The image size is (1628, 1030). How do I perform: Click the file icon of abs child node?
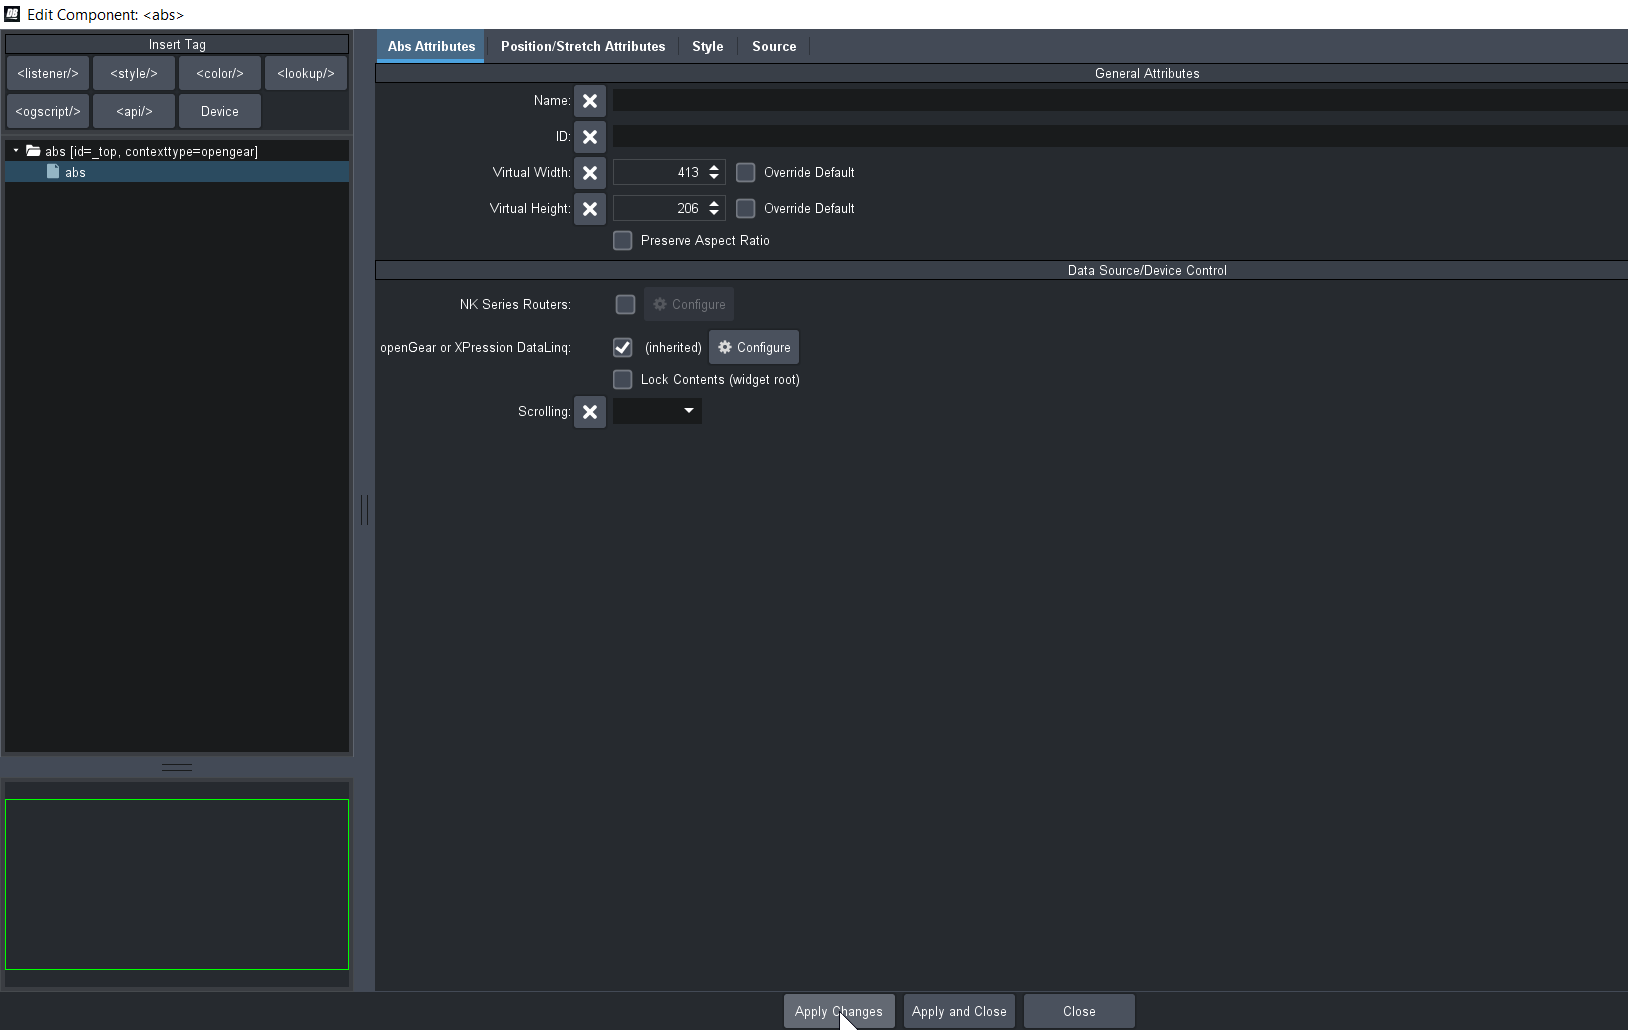click(x=53, y=172)
